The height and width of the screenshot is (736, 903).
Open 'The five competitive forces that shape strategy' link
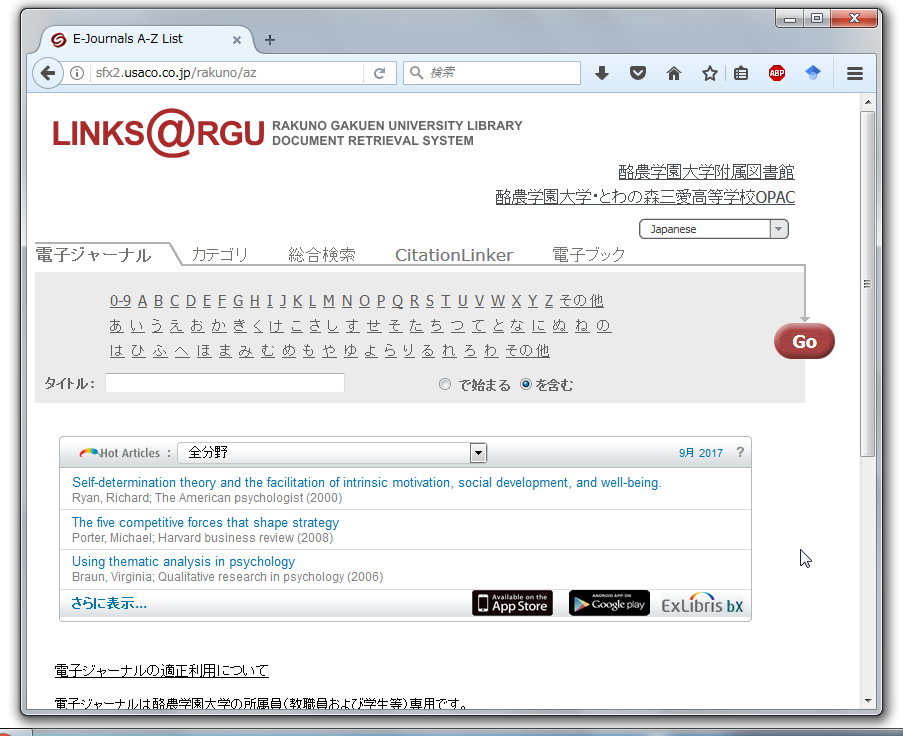pos(205,522)
